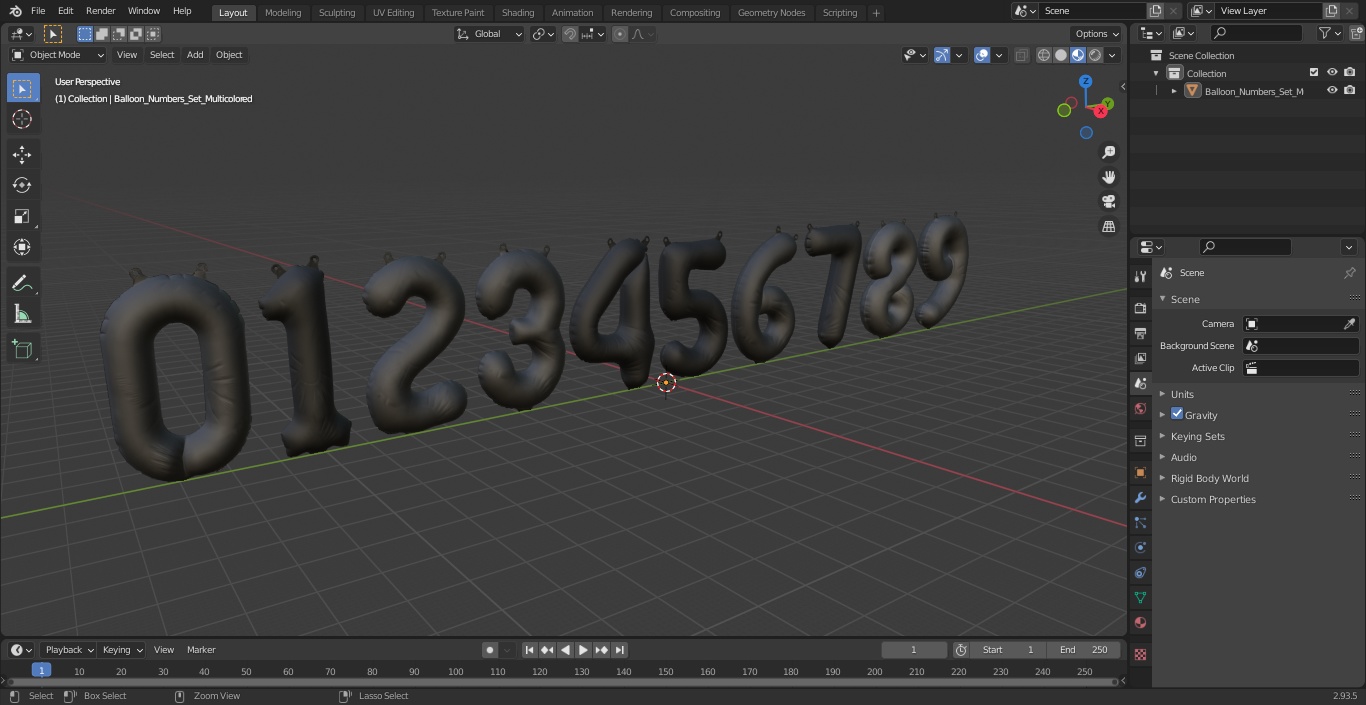Enable the Gravity checkbox
The image size is (1366, 705).
(1177, 414)
